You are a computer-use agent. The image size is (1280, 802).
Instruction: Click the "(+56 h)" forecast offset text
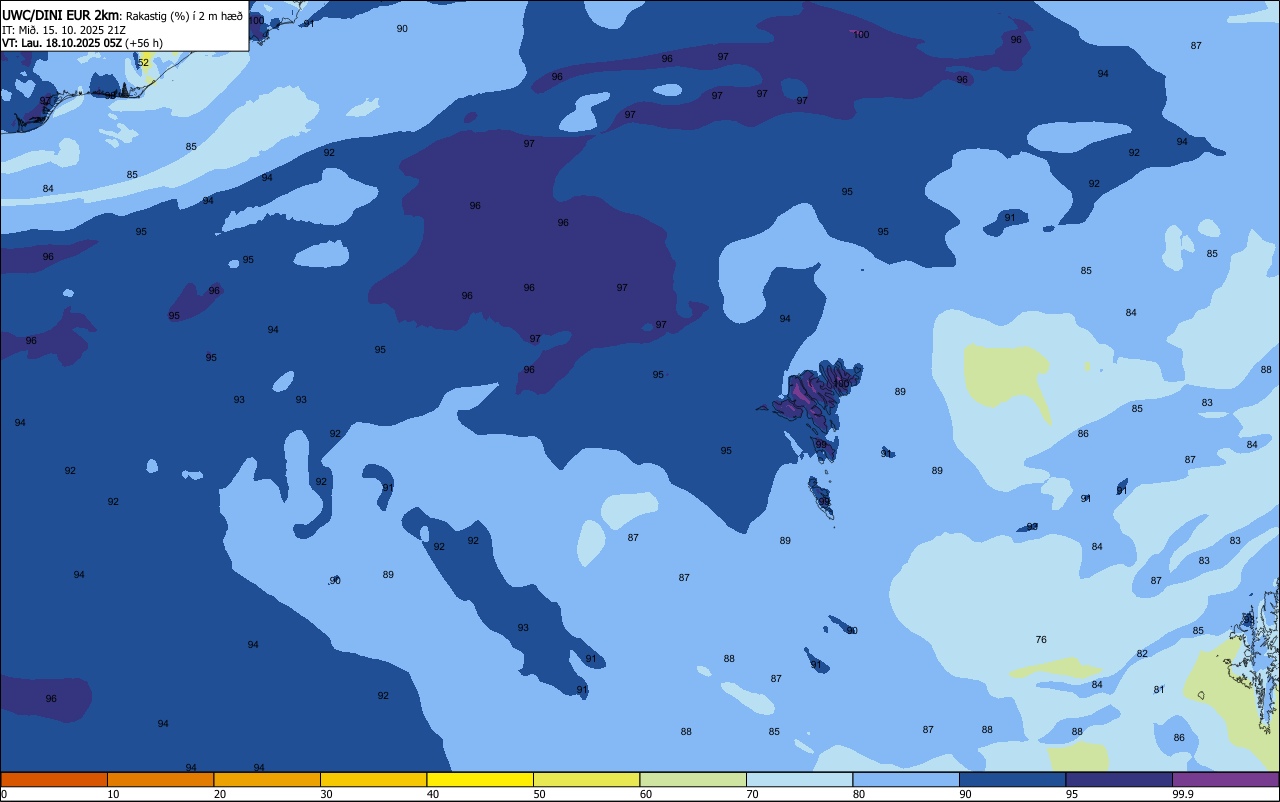(x=144, y=43)
